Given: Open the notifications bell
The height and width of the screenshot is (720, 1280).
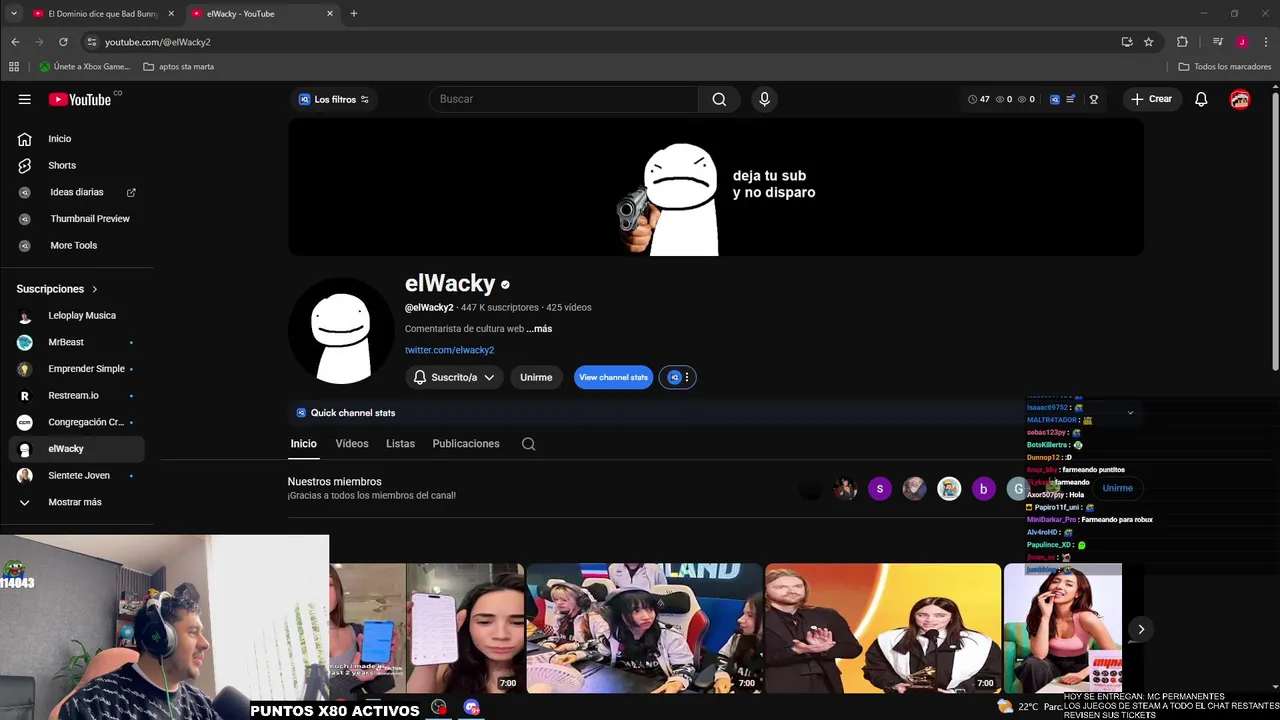Looking at the screenshot, I should click(1201, 99).
